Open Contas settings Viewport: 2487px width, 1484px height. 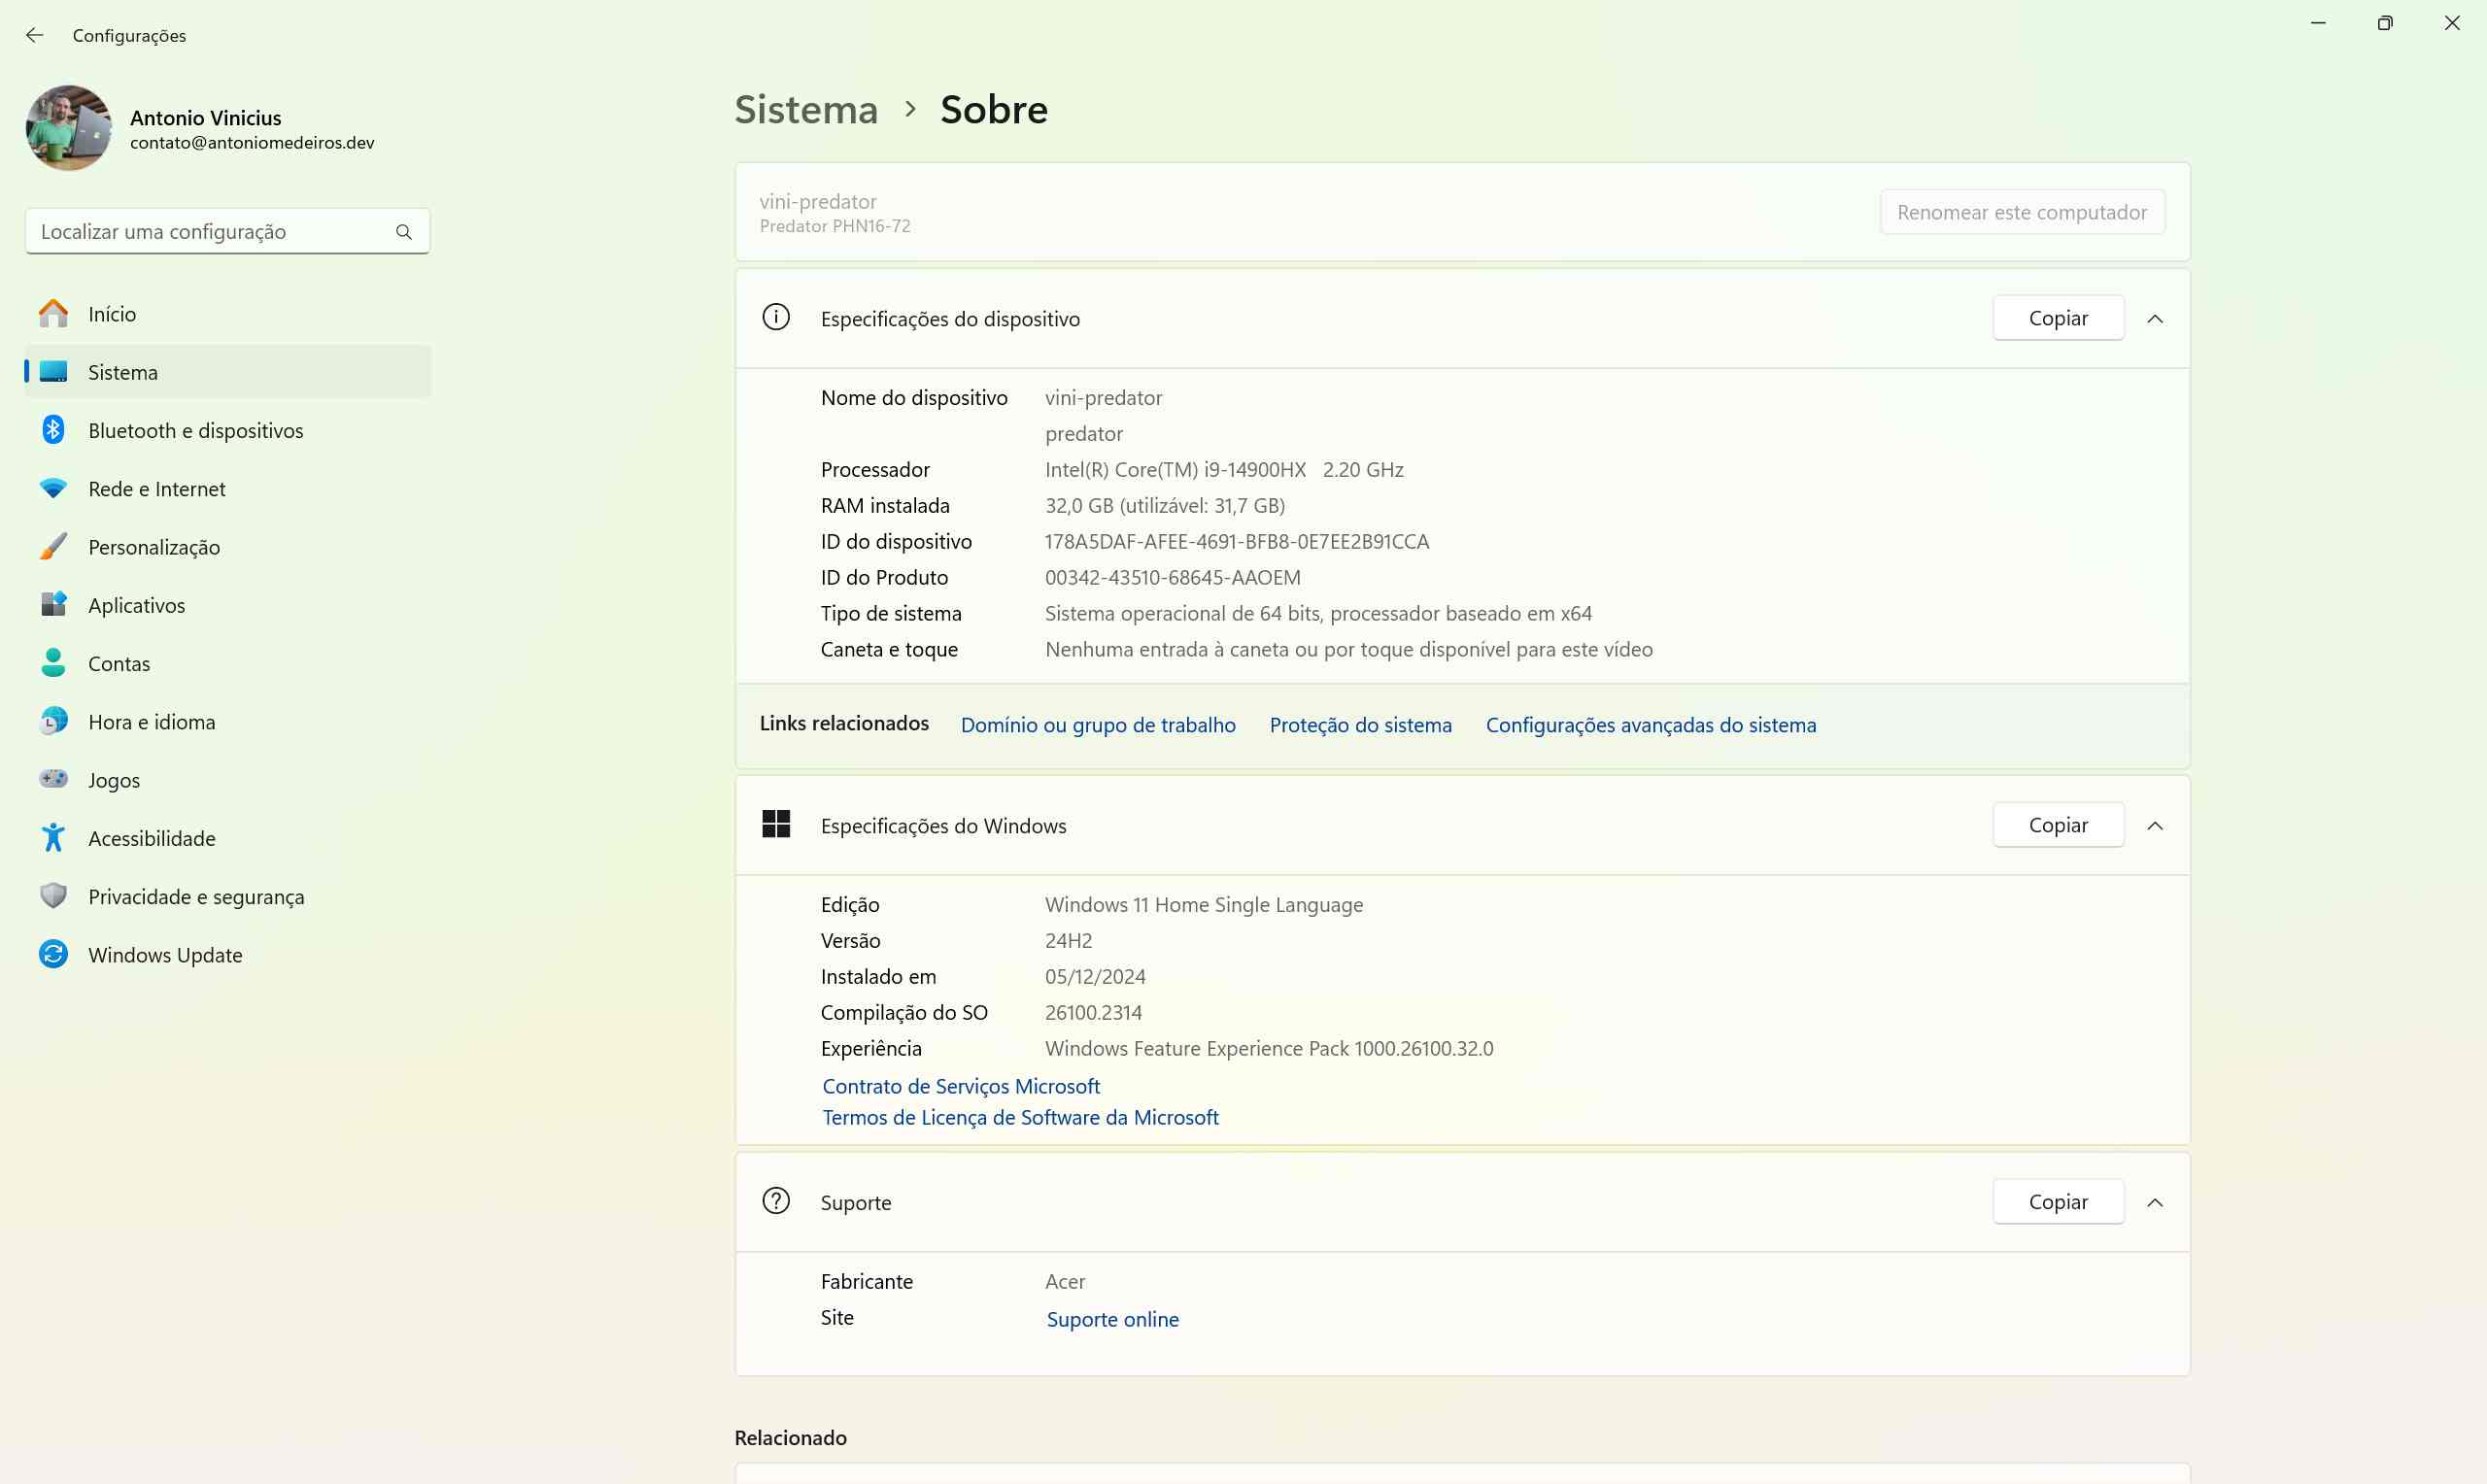228,663
